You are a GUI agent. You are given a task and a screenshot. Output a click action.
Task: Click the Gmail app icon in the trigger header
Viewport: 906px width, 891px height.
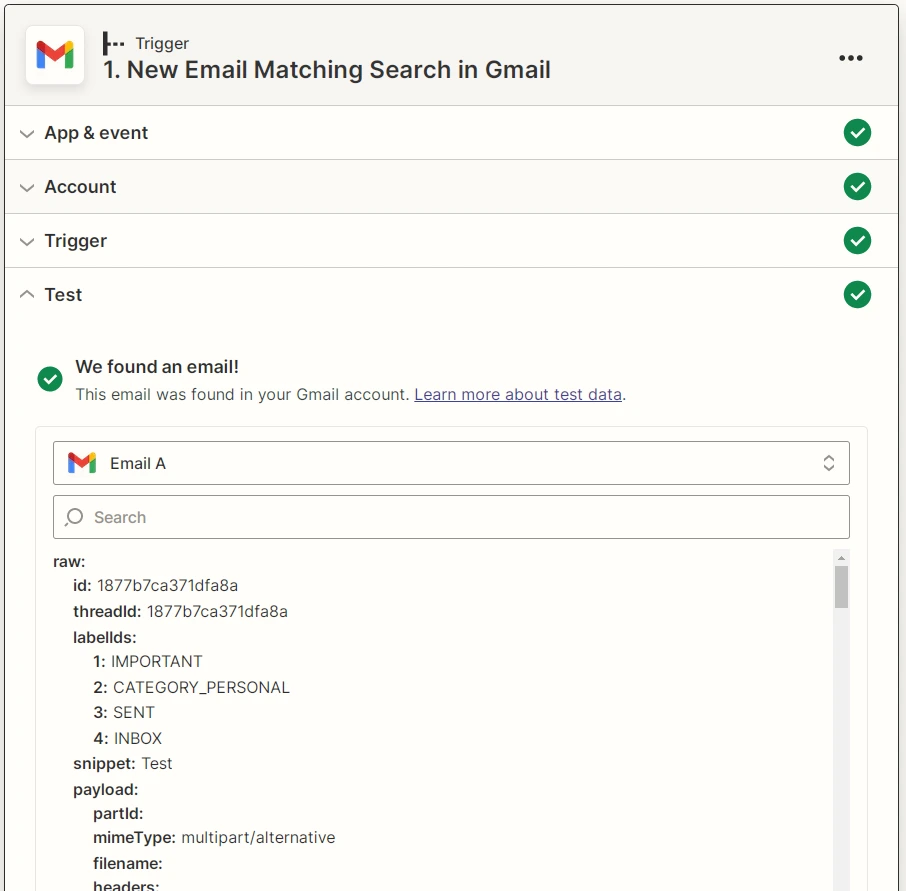click(54, 57)
